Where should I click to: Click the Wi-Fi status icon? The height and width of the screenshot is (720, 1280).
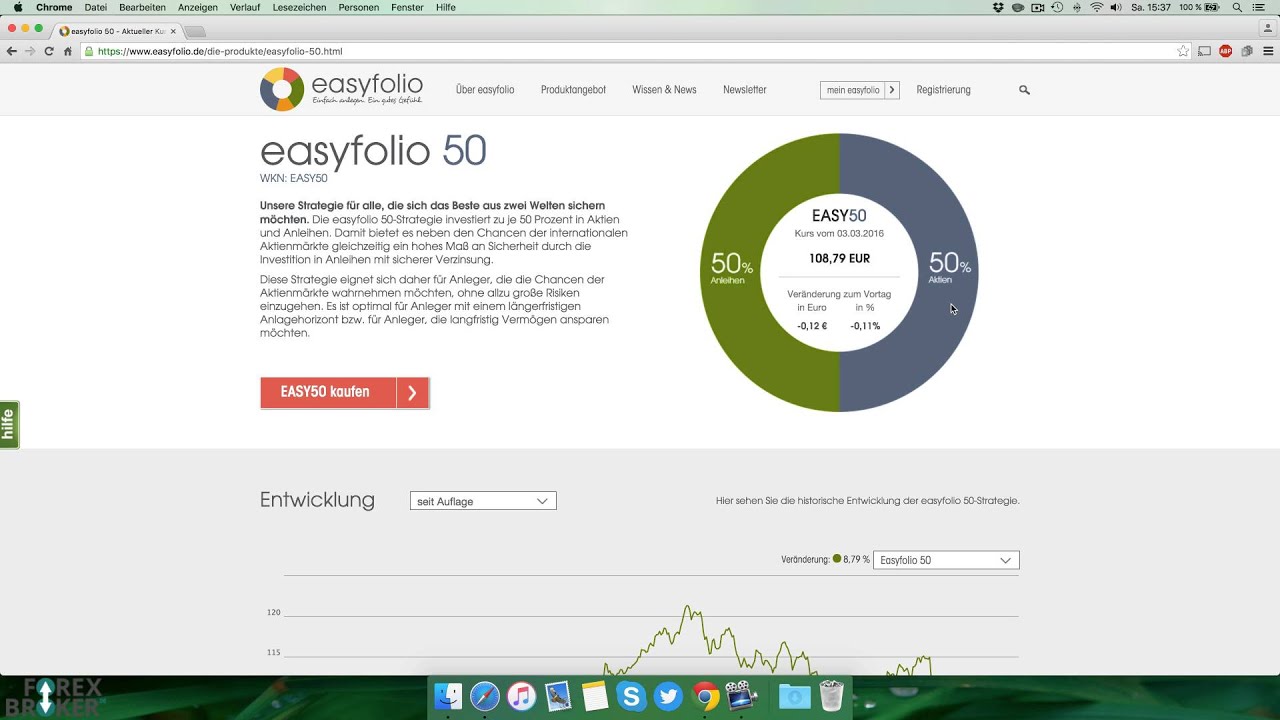click(x=1096, y=7)
